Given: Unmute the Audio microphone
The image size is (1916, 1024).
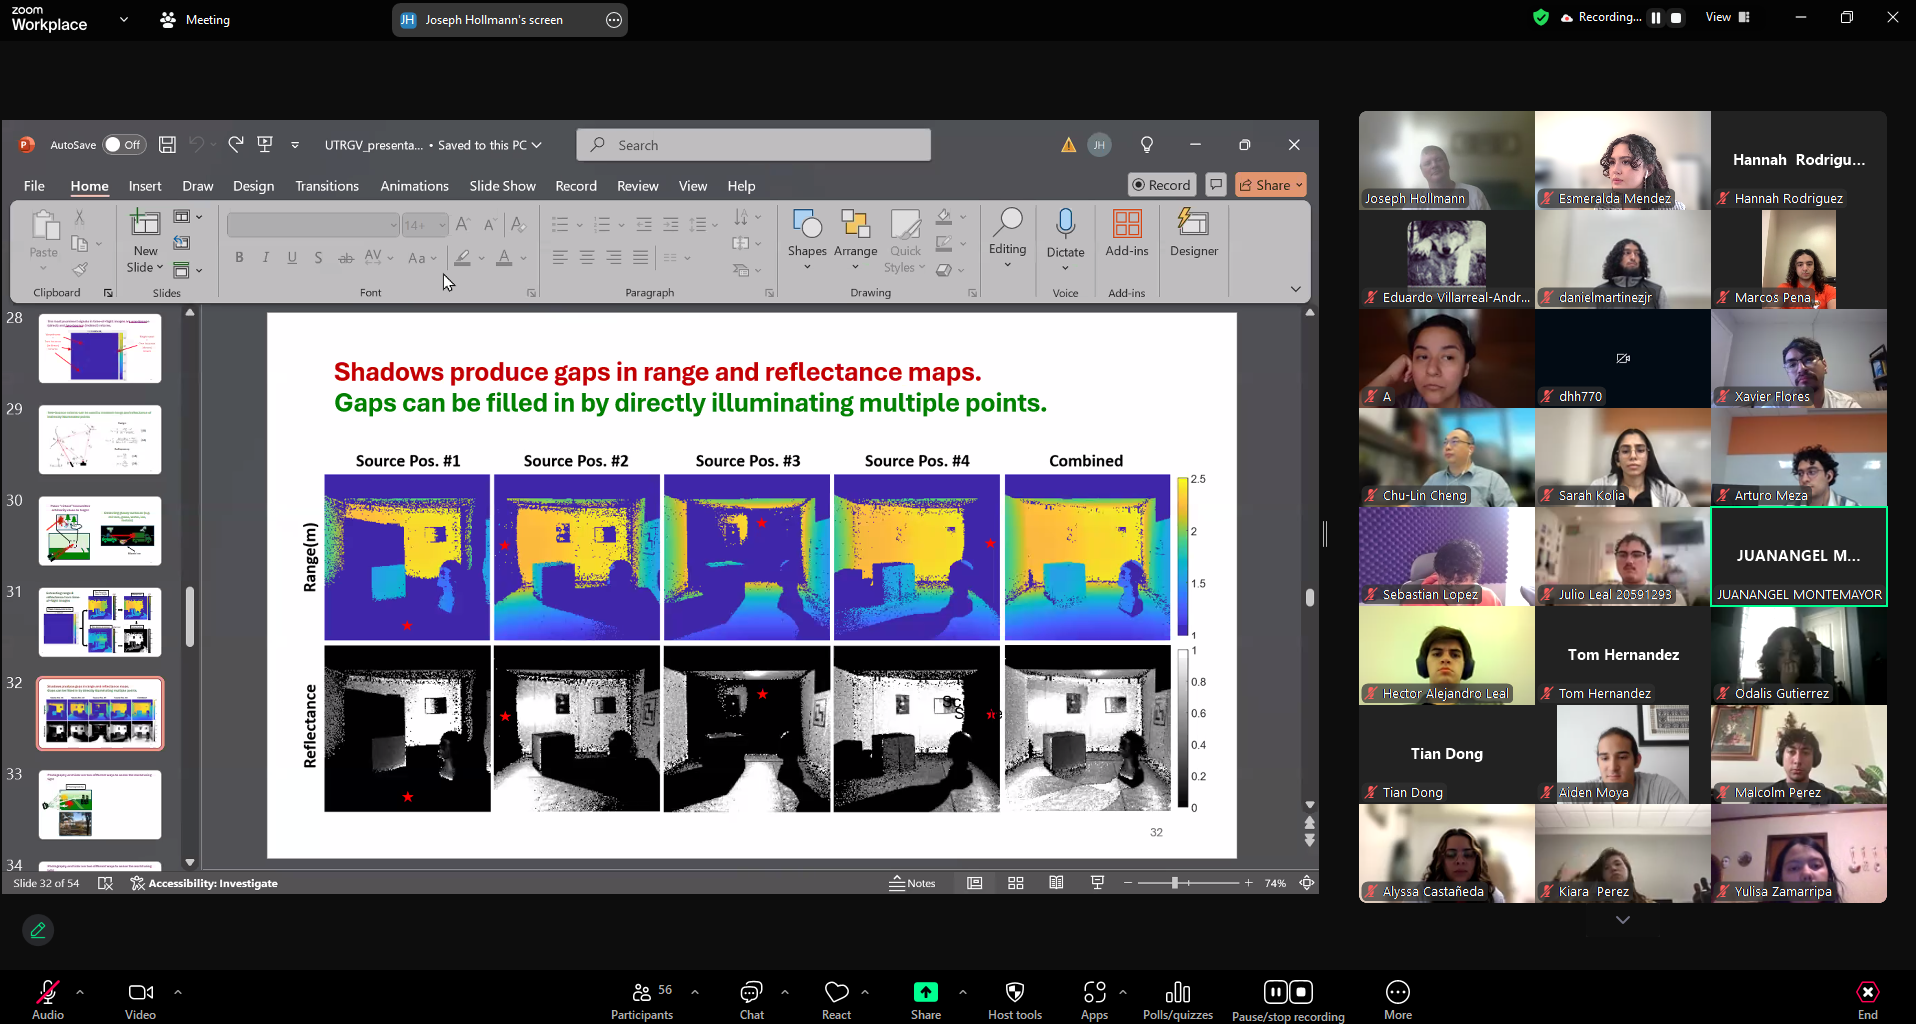Looking at the screenshot, I should (x=47, y=992).
